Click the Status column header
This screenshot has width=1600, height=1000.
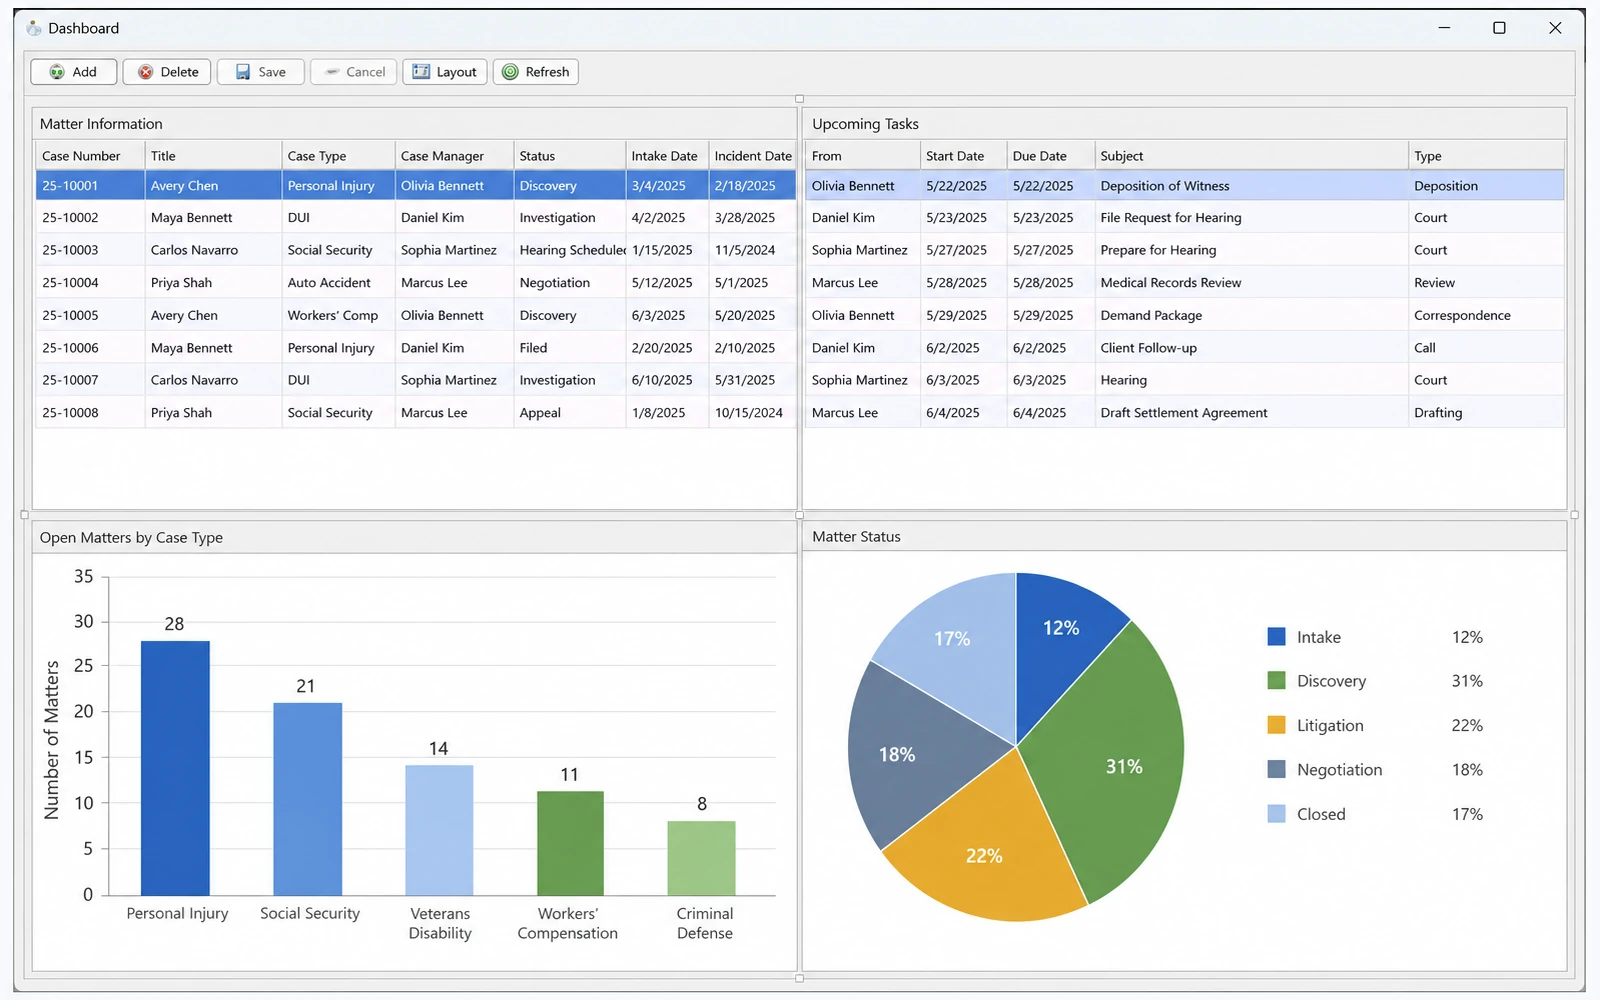(x=569, y=156)
